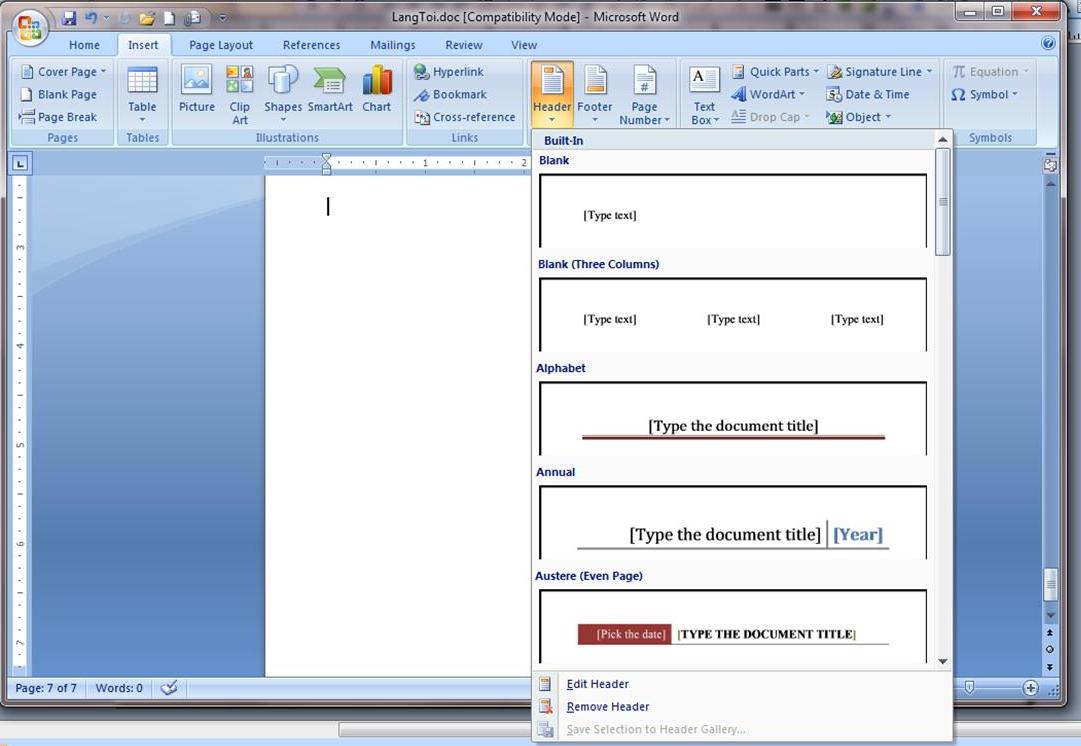Click Words: 0 in status bar
The image size is (1081, 746).
coord(119,687)
